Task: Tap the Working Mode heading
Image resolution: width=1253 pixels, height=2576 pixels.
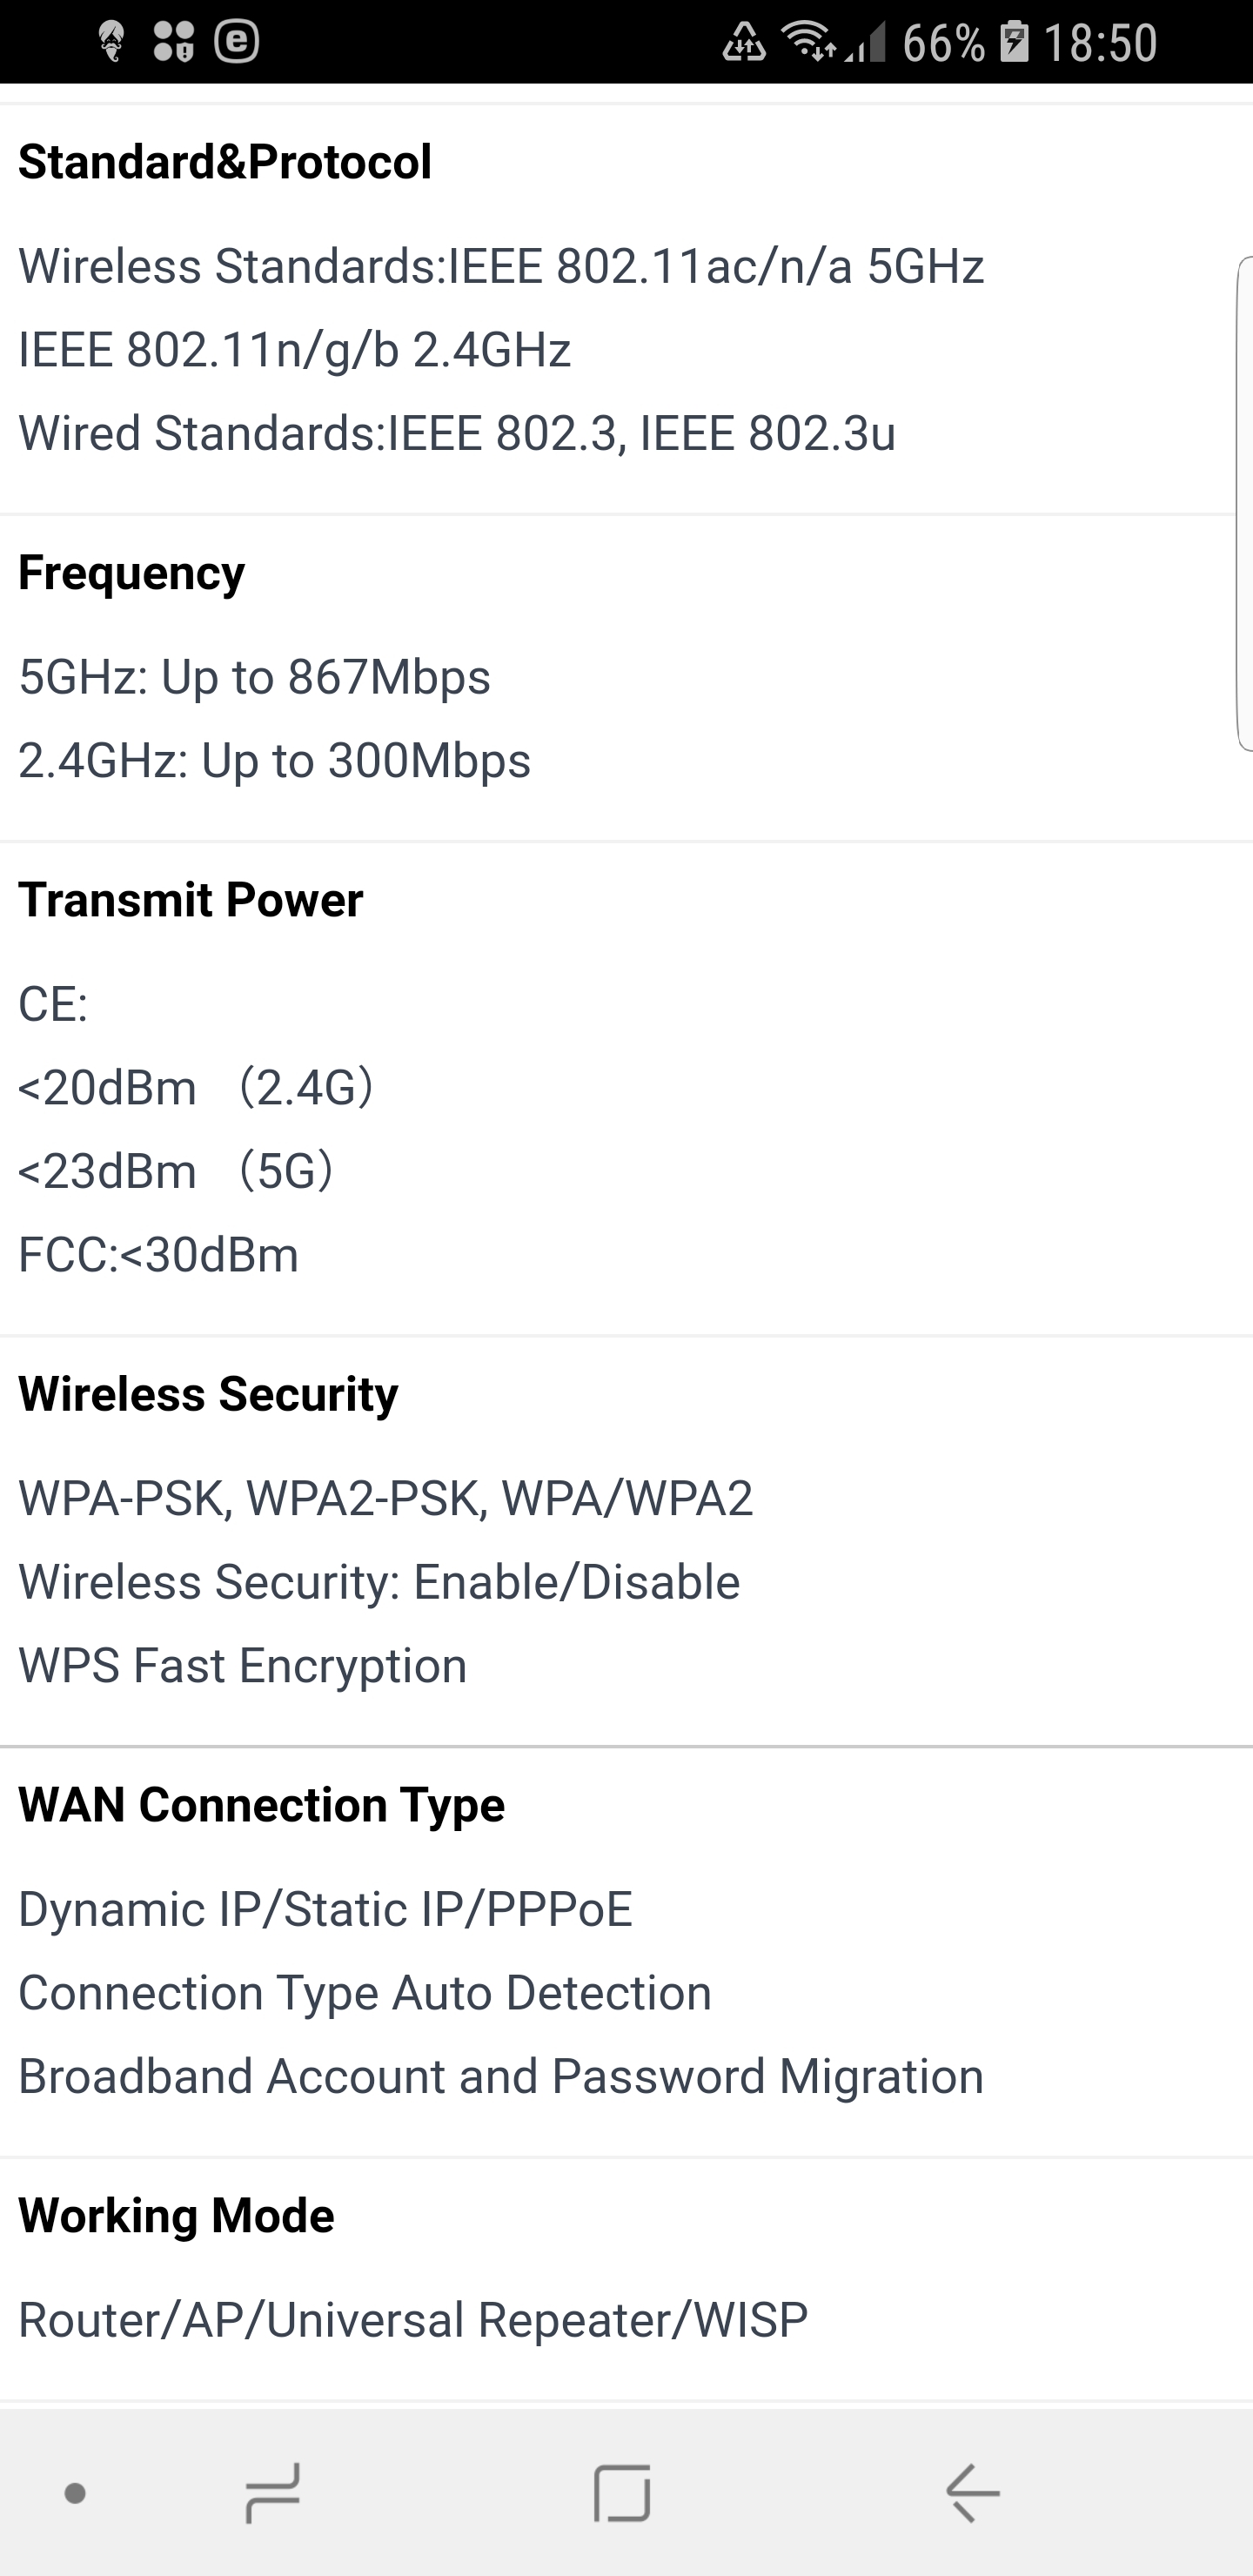Action: click(177, 2216)
